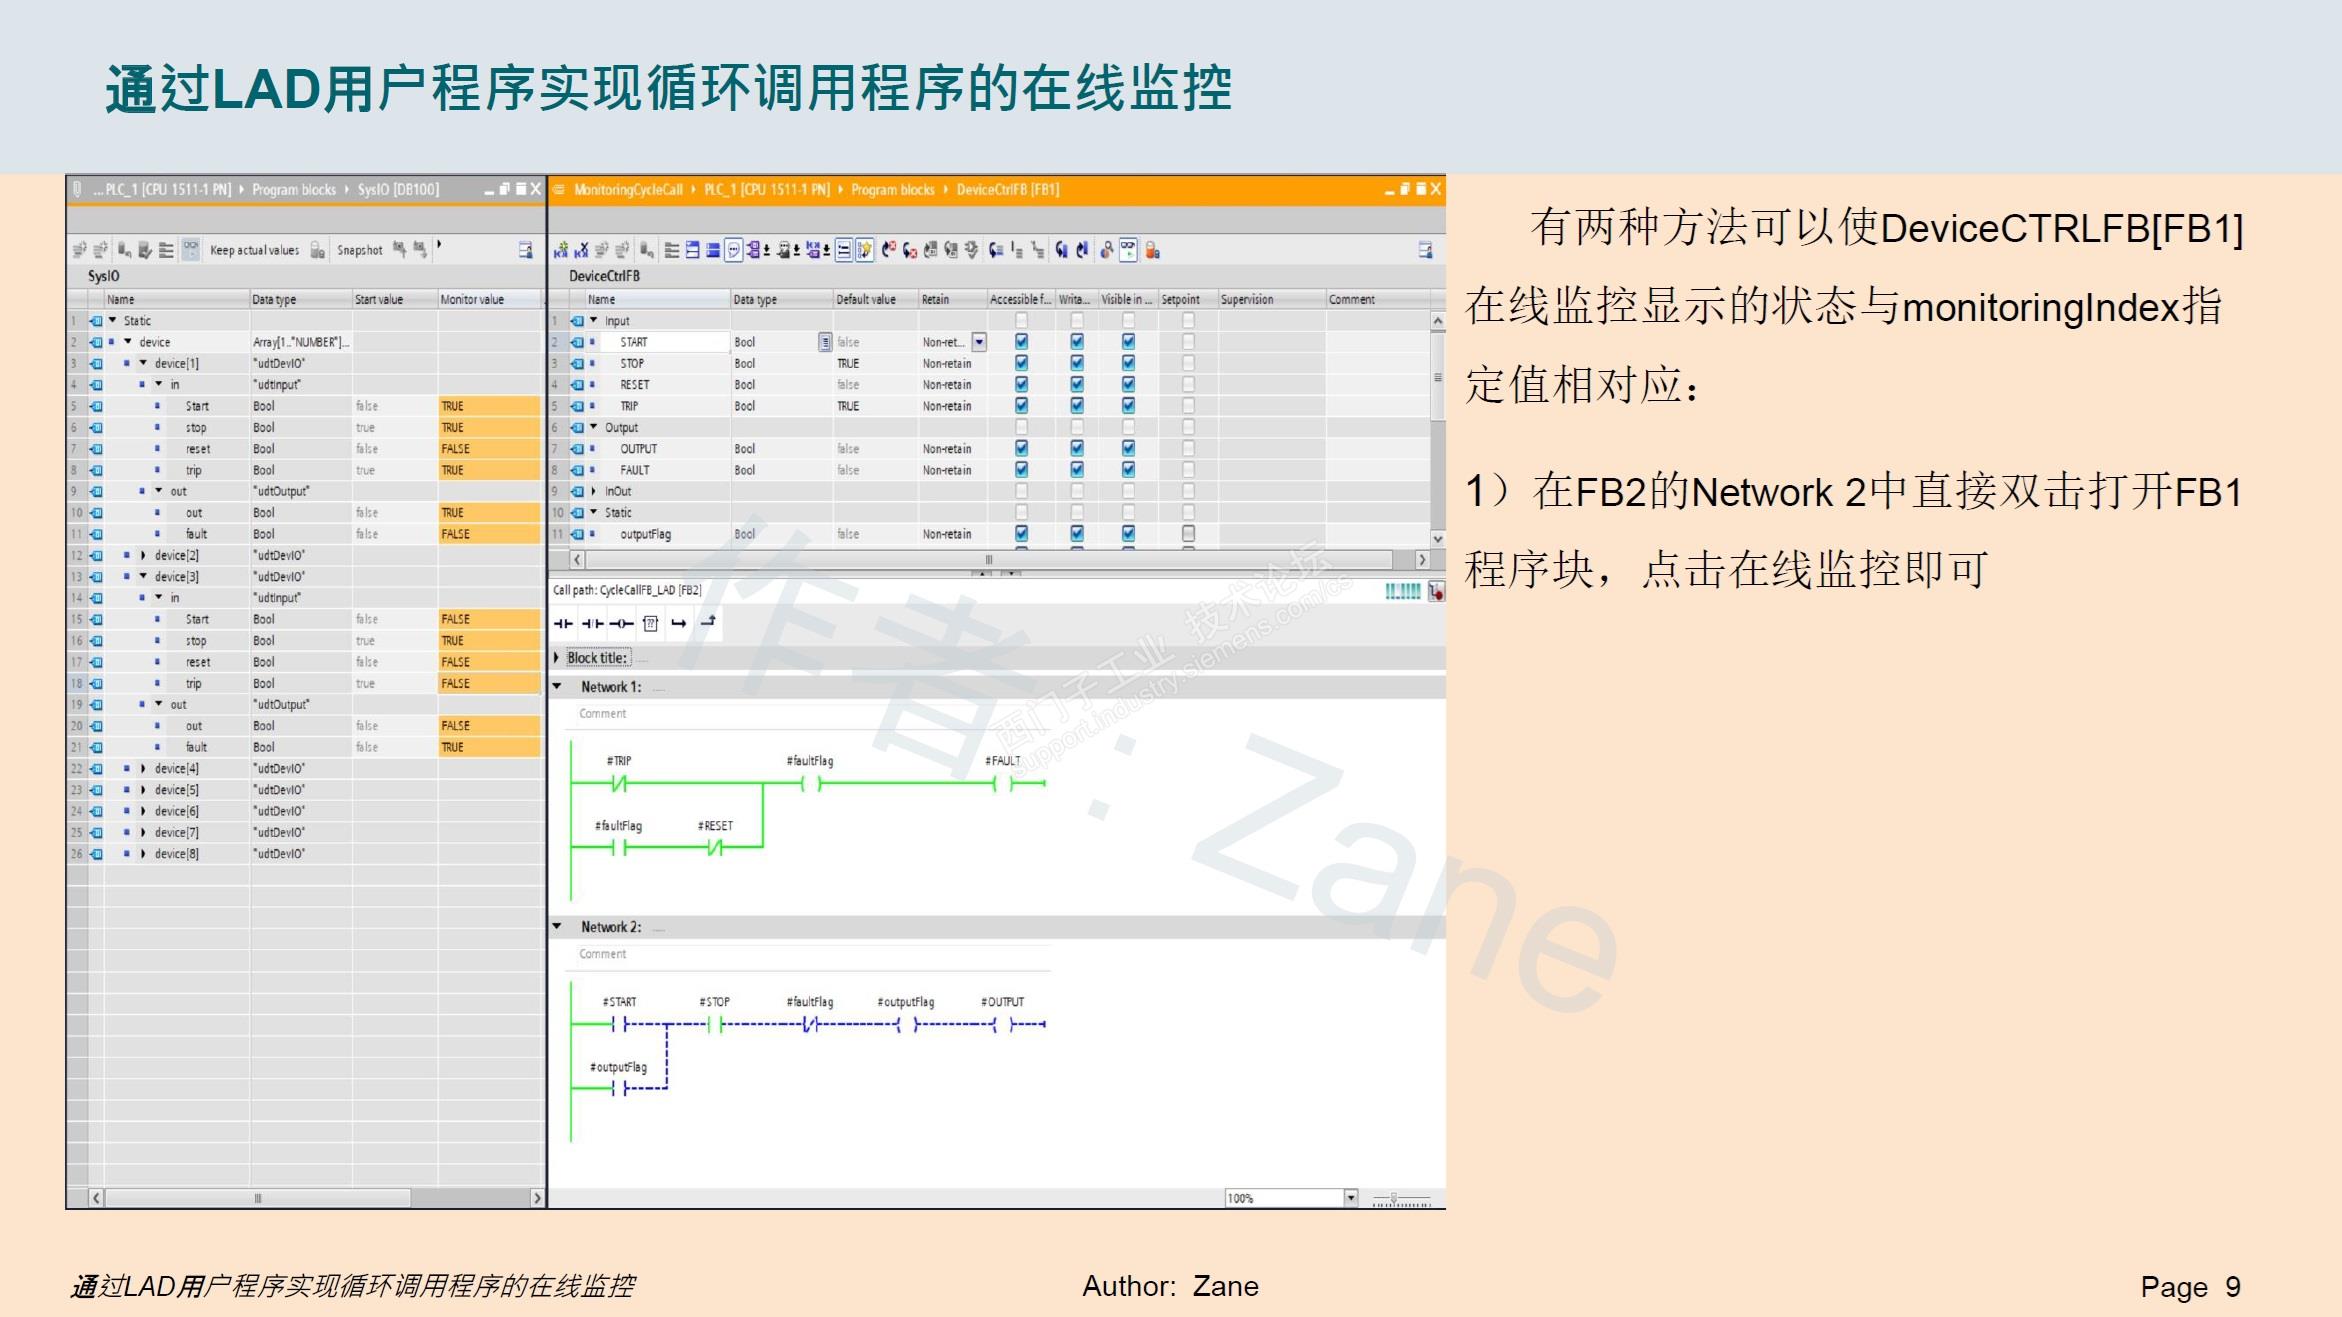The width and height of the screenshot is (2342, 1317).
Task: Insert an output coil assignment
Action: coord(621,623)
